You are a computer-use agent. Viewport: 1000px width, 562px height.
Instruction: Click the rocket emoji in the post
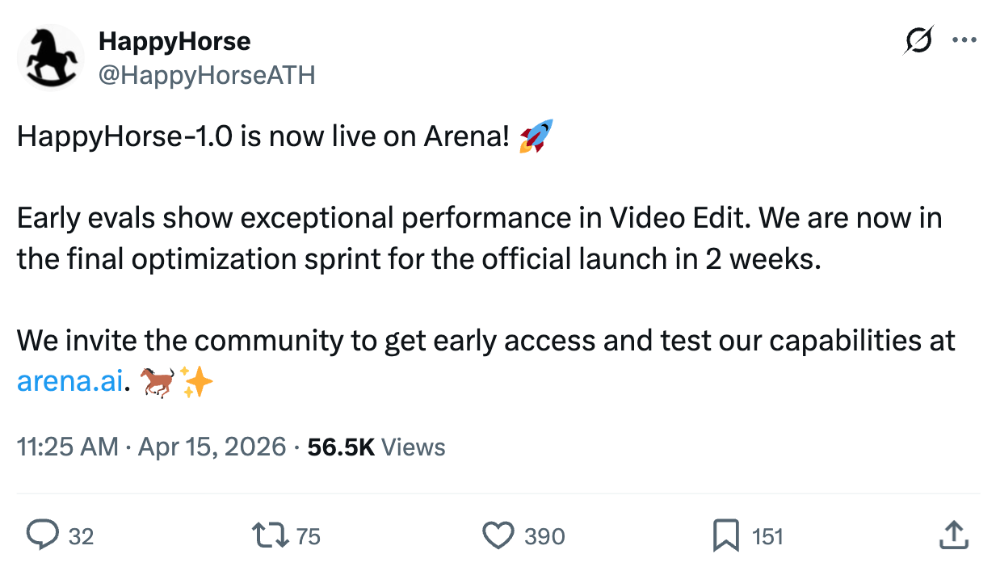click(x=536, y=135)
